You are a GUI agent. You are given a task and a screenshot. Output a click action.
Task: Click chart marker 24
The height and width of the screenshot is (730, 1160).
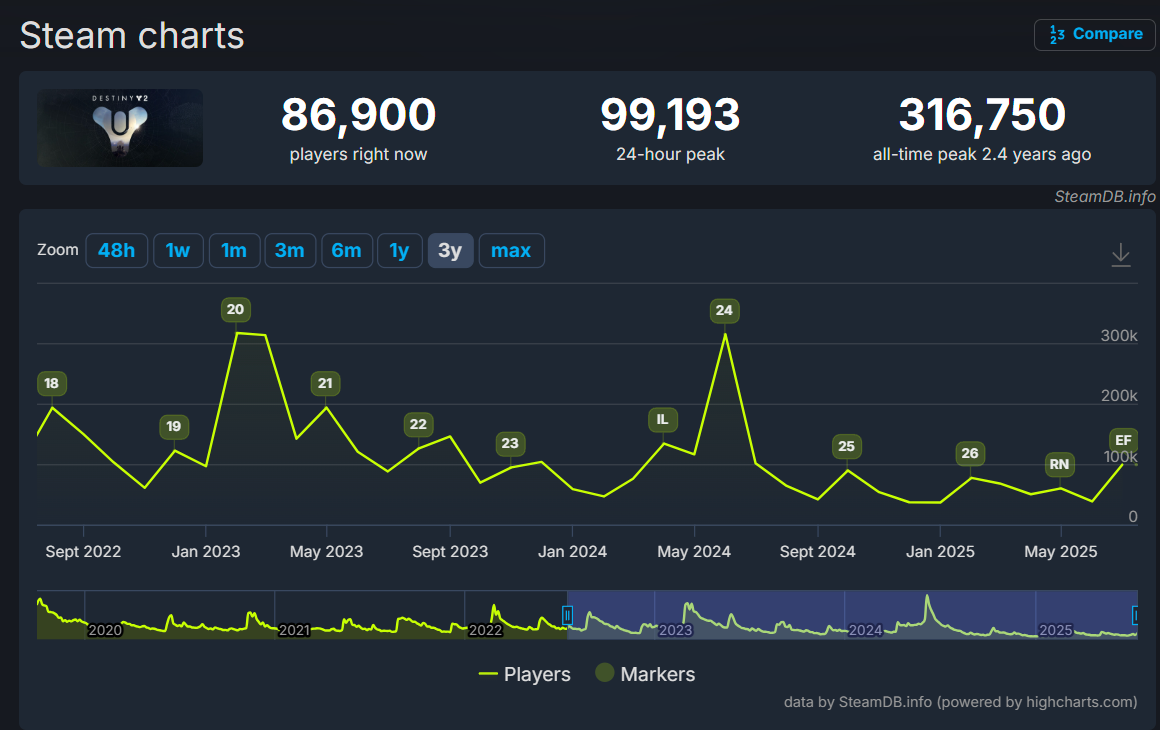(x=724, y=311)
